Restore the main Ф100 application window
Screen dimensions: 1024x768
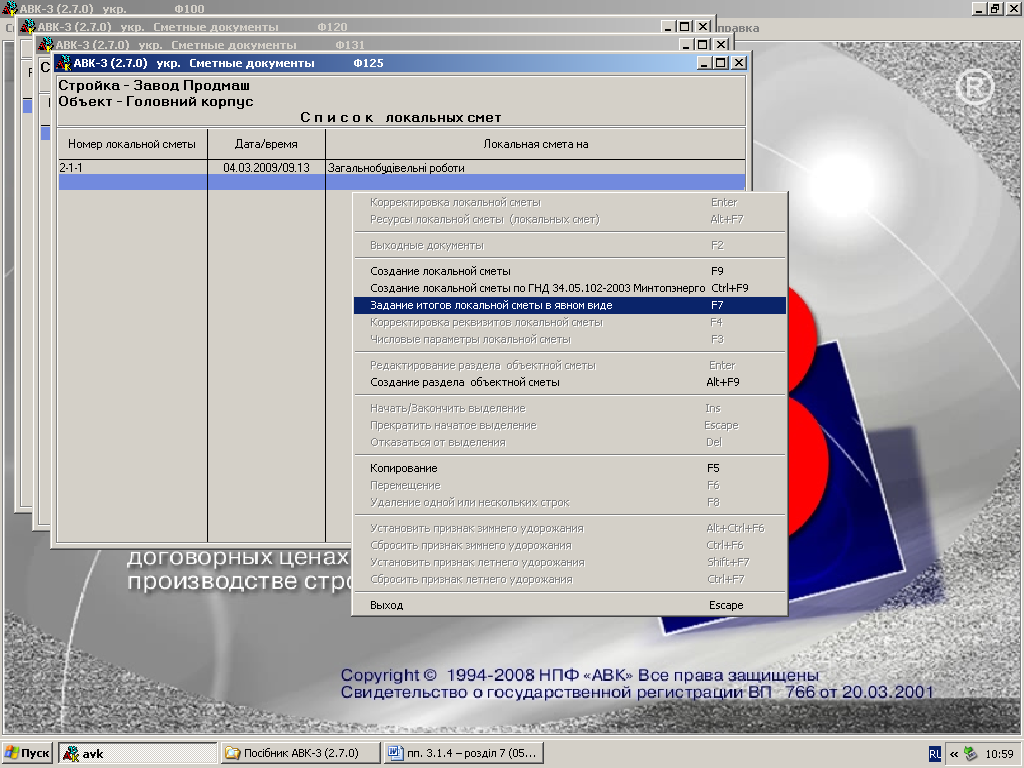point(995,8)
